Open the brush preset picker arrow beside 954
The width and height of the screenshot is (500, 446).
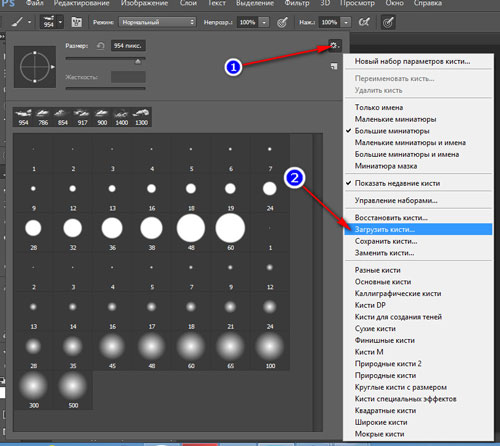(60, 22)
